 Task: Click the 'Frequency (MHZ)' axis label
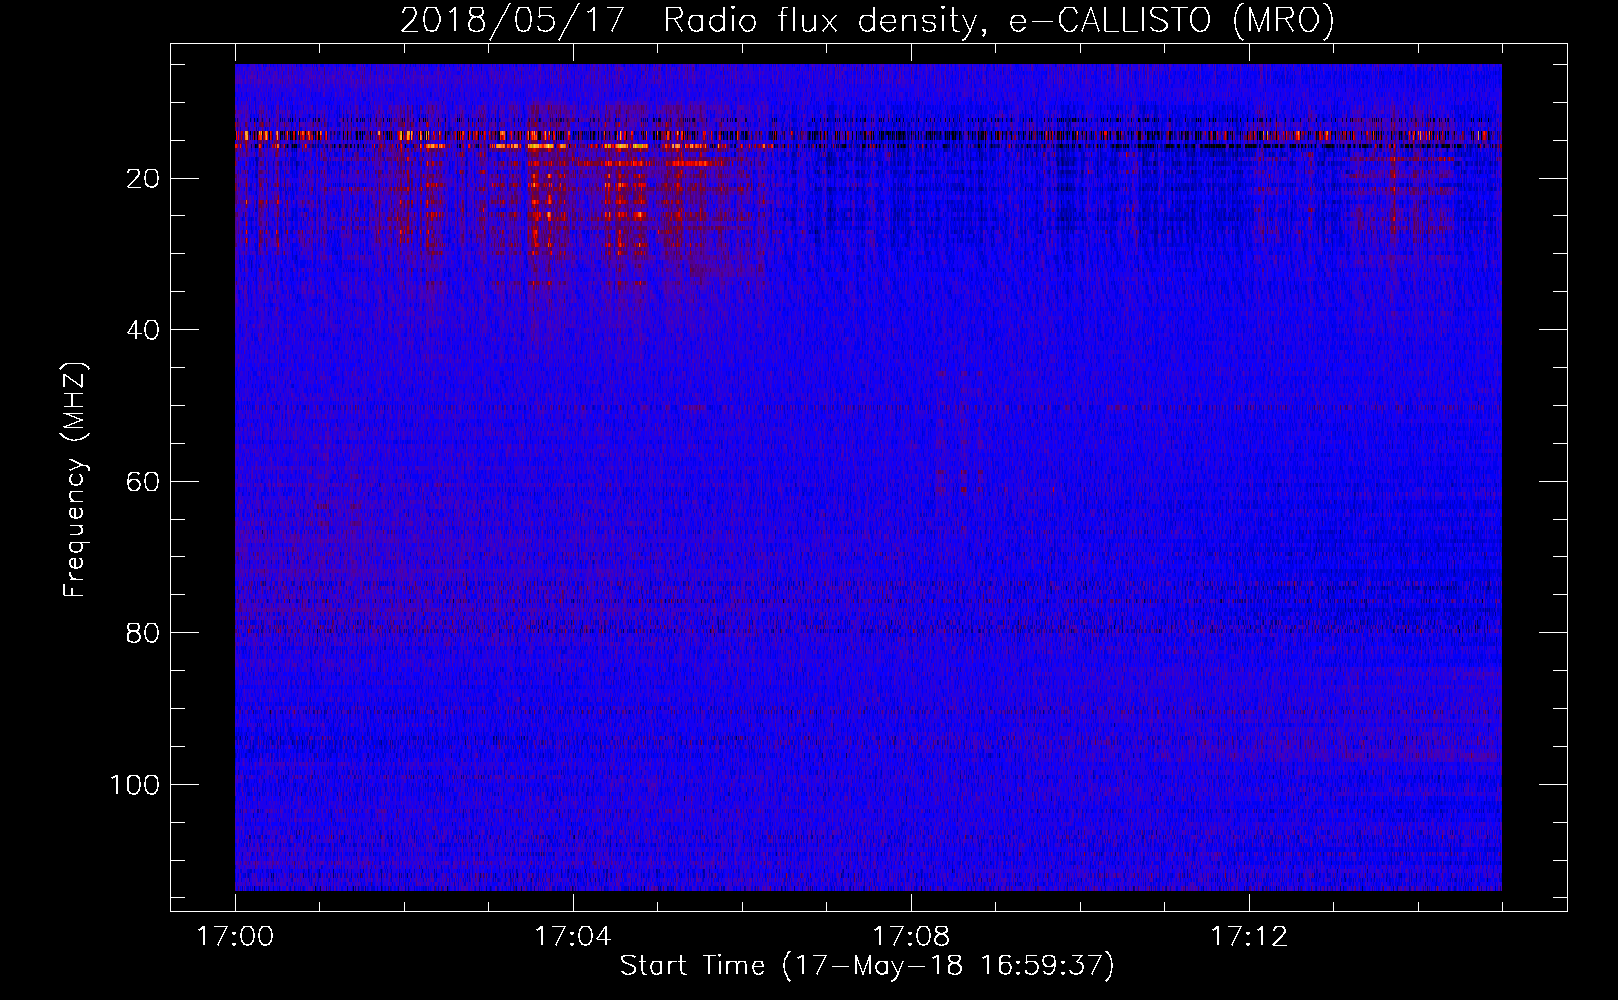pyautogui.click(x=76, y=480)
